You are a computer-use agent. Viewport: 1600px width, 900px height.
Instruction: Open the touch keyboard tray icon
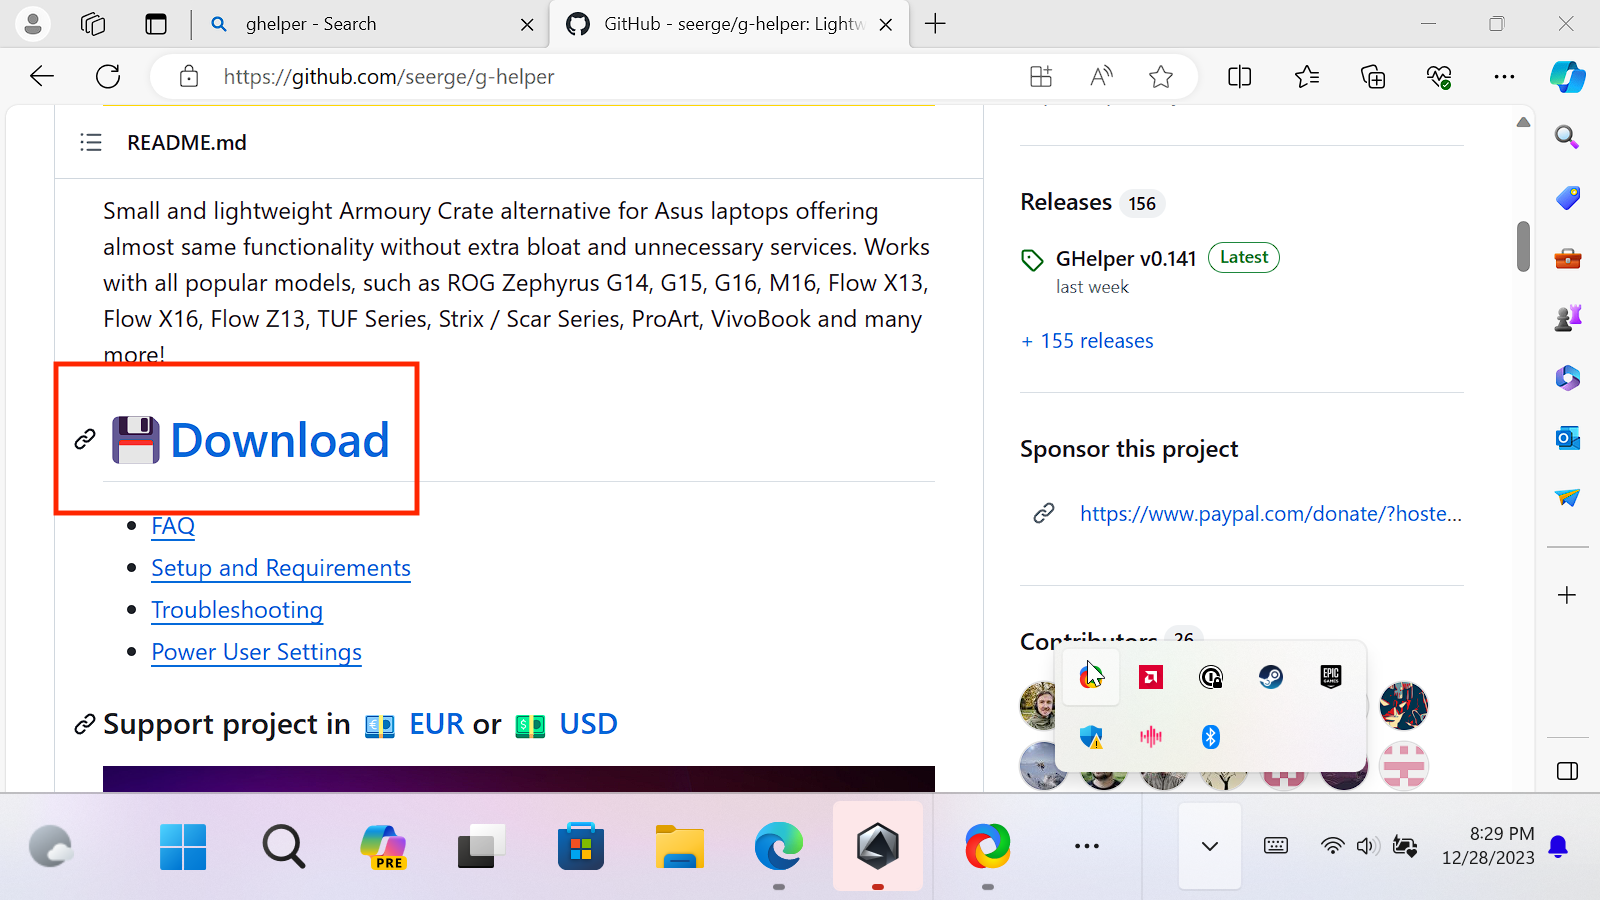[1276, 846]
